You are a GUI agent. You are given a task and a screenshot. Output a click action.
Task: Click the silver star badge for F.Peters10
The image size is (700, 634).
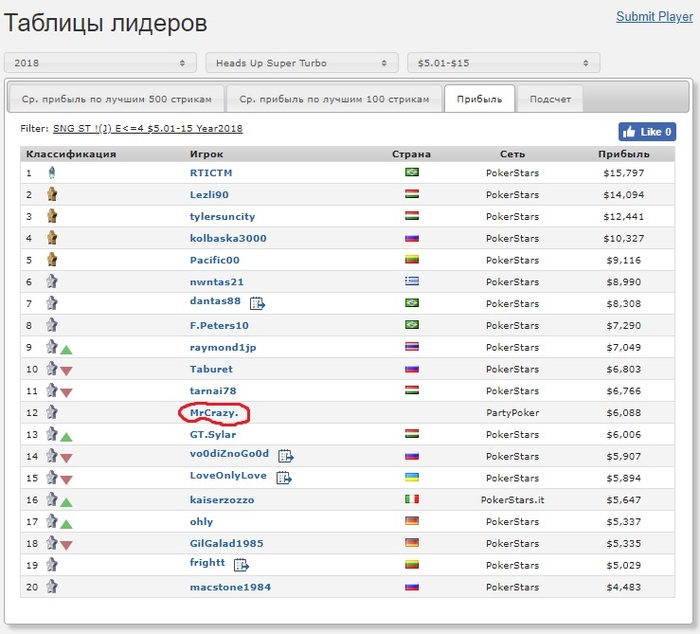pos(52,325)
